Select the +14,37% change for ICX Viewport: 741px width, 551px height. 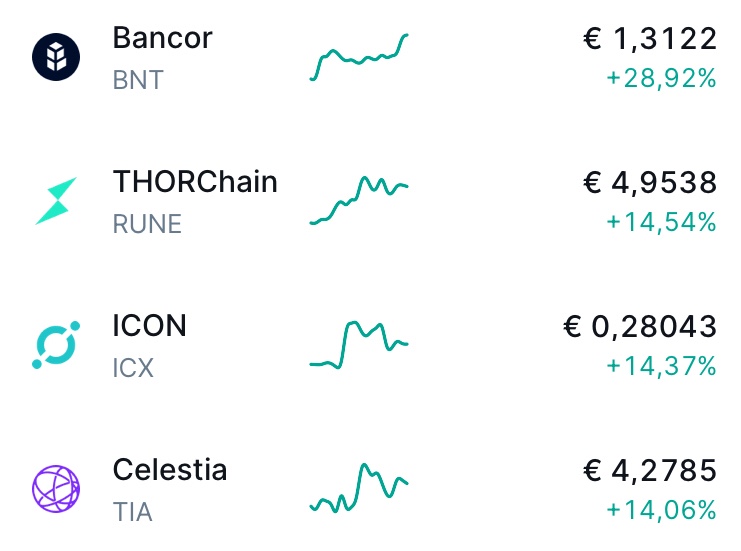click(661, 367)
